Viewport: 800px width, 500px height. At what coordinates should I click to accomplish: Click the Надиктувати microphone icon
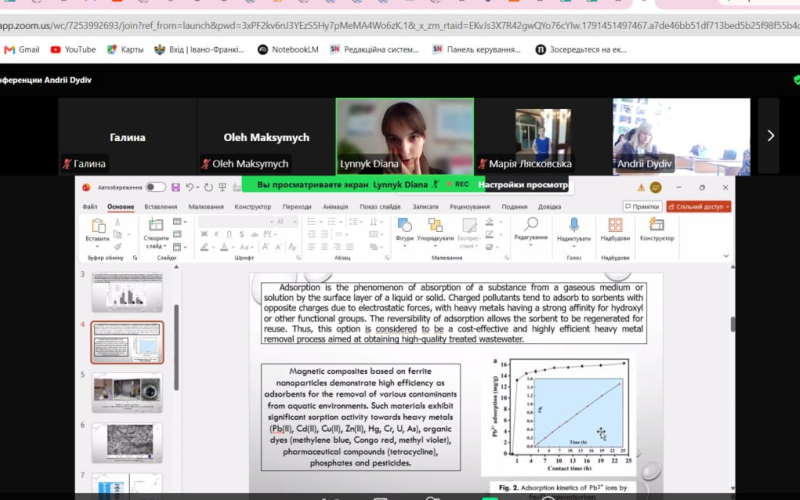574,225
